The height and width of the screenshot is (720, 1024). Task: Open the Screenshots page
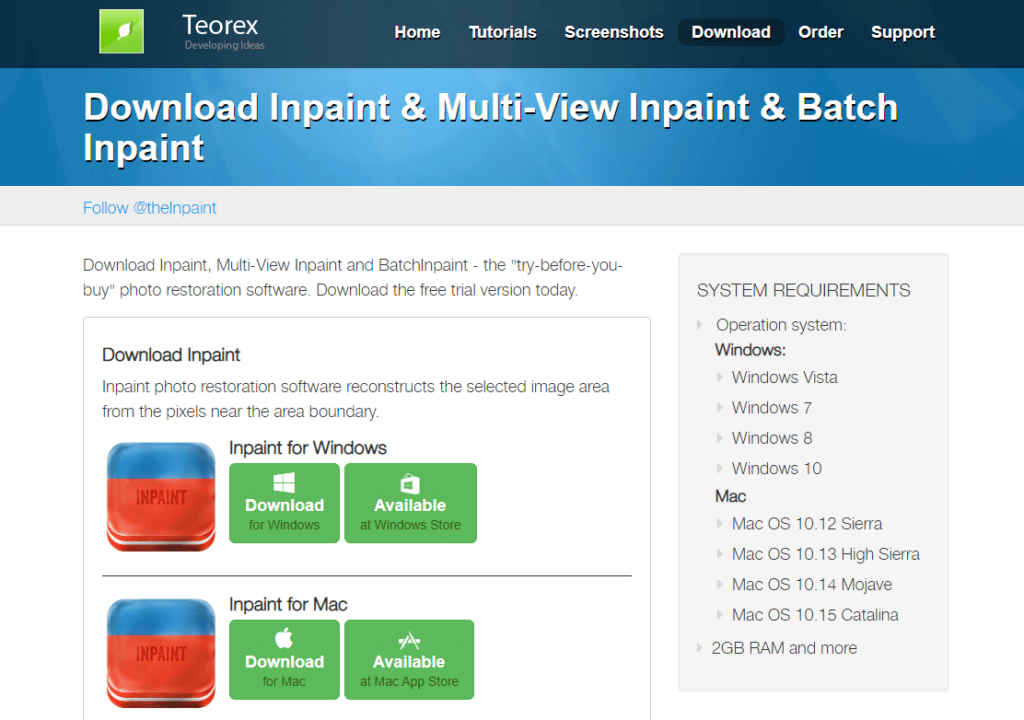614,32
